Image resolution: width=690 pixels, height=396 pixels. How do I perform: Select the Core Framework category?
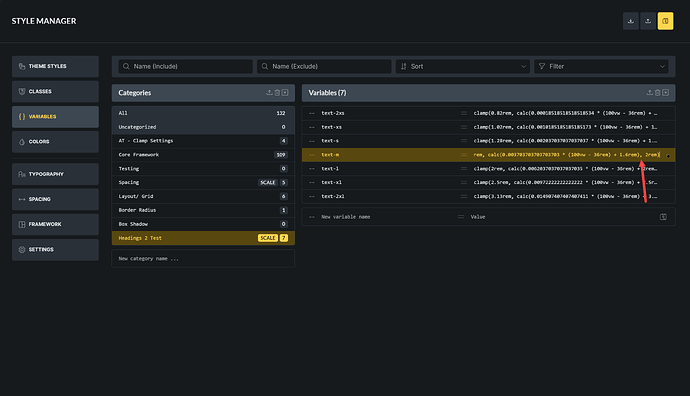[203, 155]
